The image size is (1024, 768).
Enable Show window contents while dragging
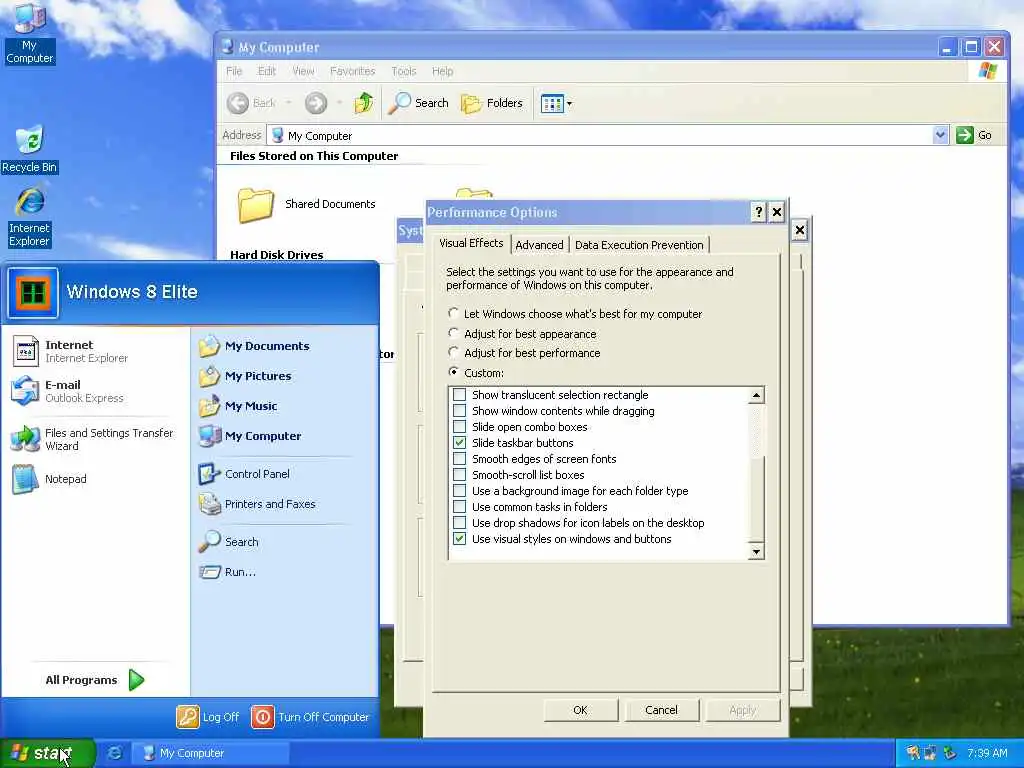coord(460,411)
